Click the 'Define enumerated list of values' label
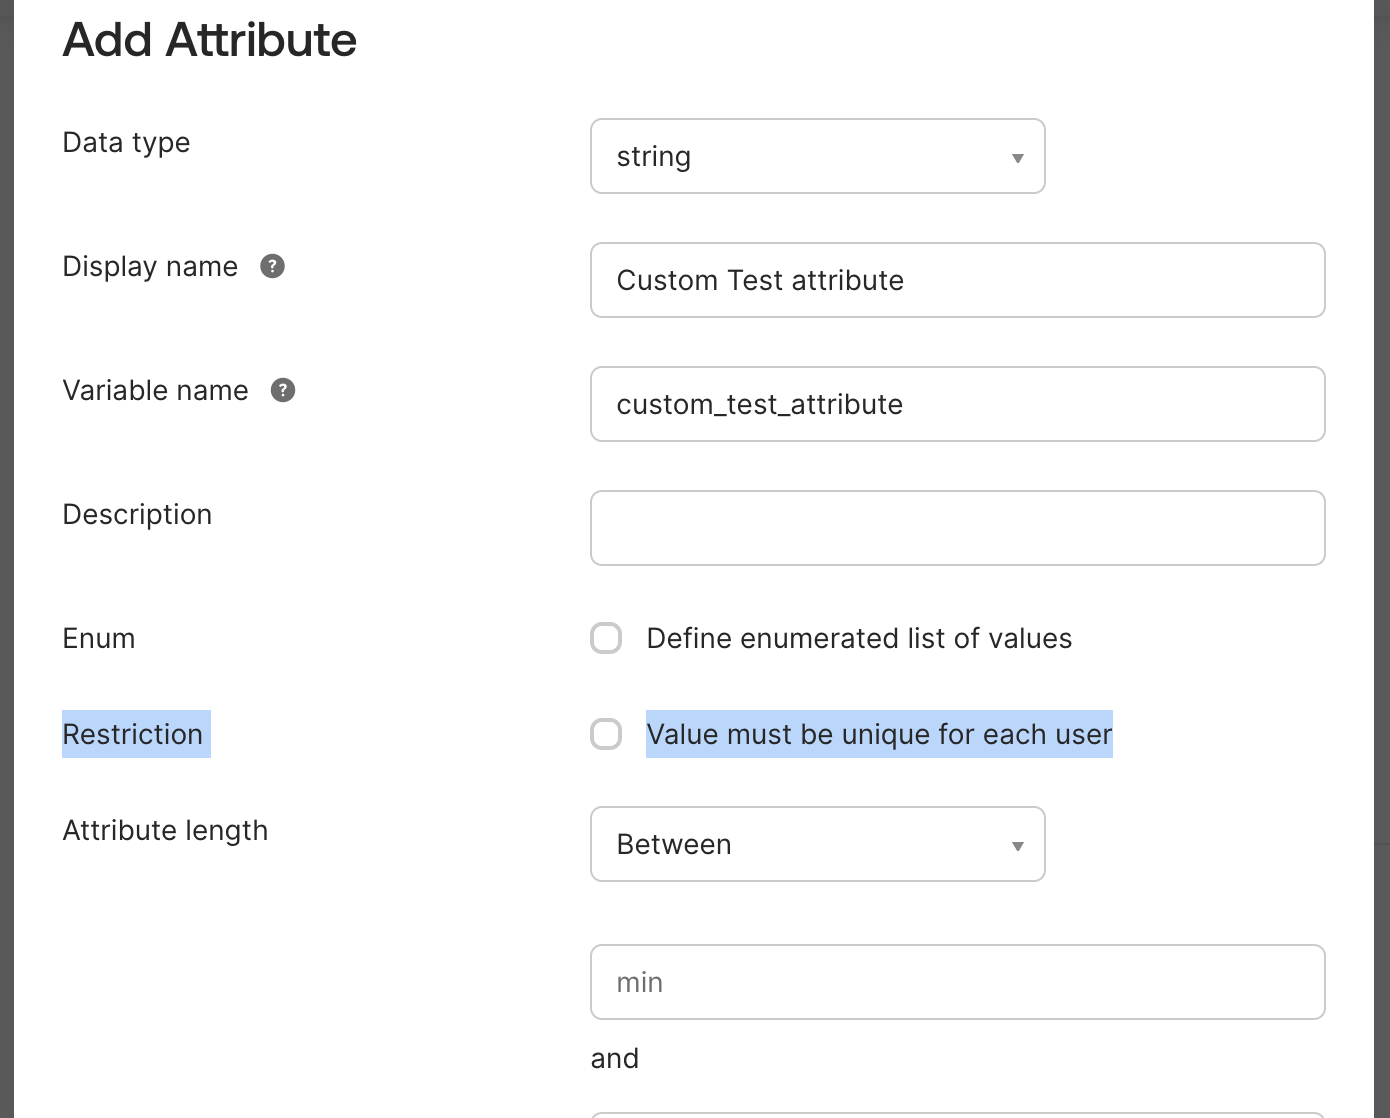 click(x=858, y=638)
